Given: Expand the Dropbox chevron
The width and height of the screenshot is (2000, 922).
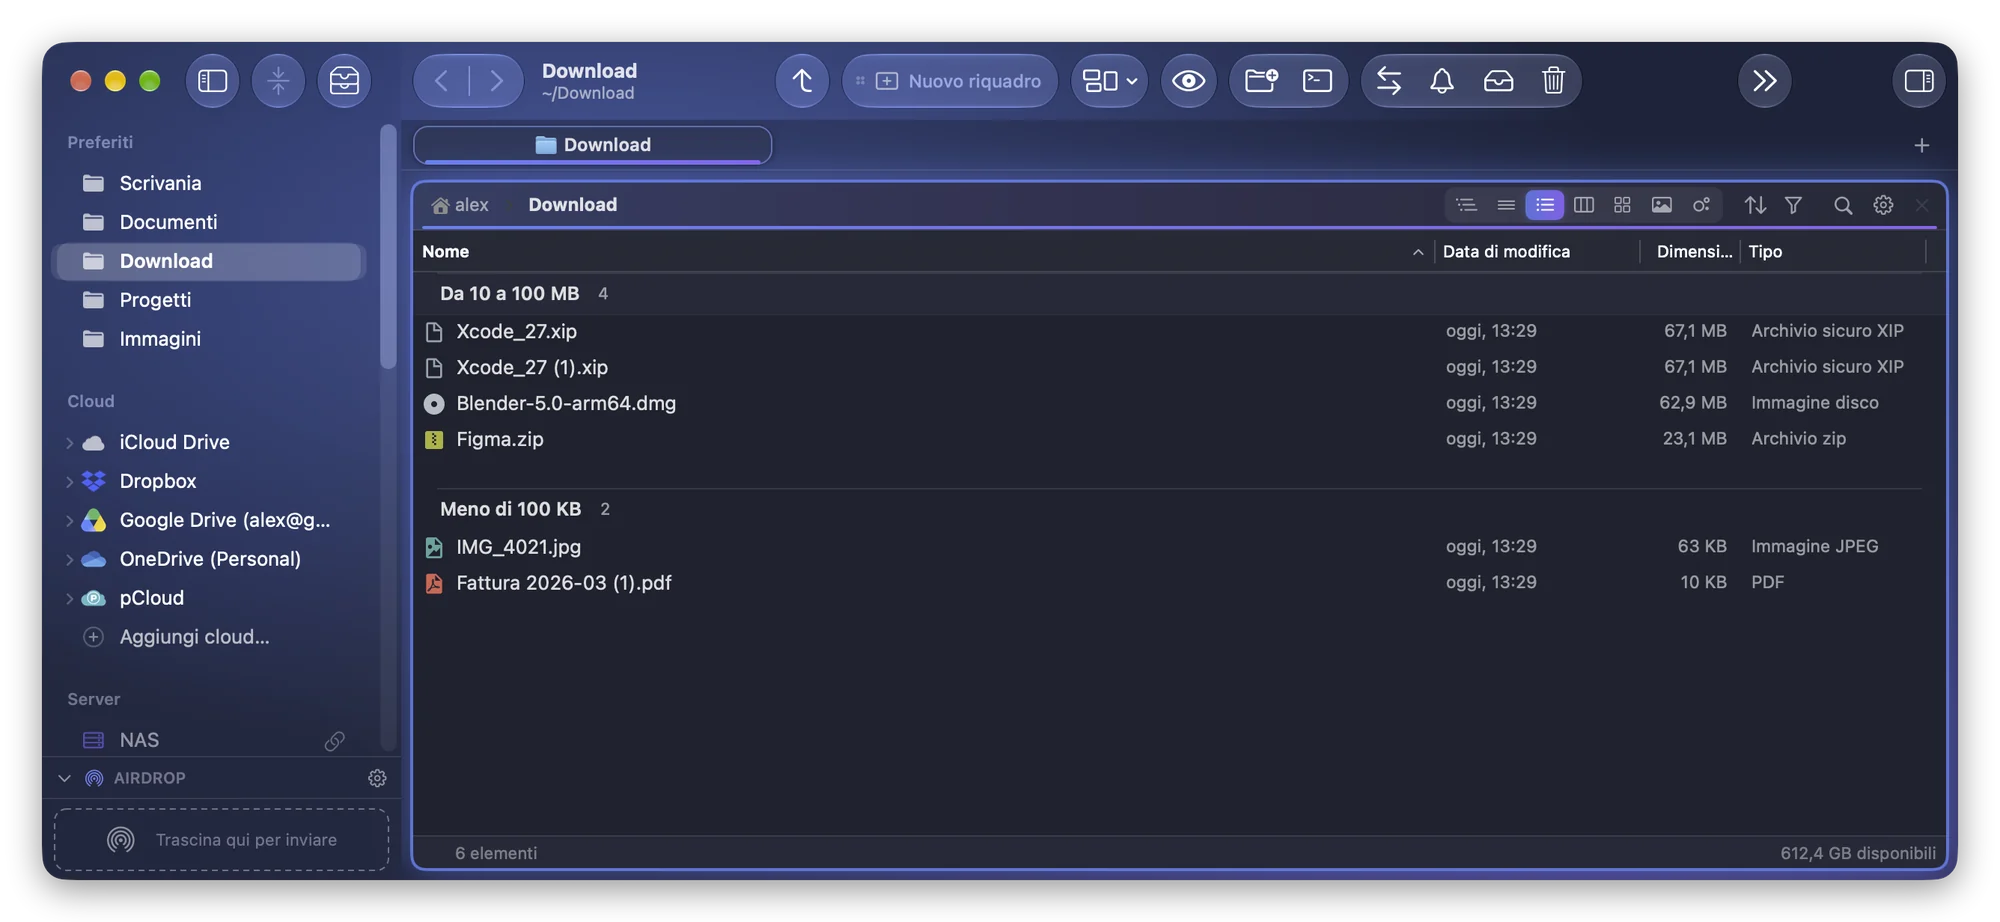Looking at the screenshot, I should [69, 481].
